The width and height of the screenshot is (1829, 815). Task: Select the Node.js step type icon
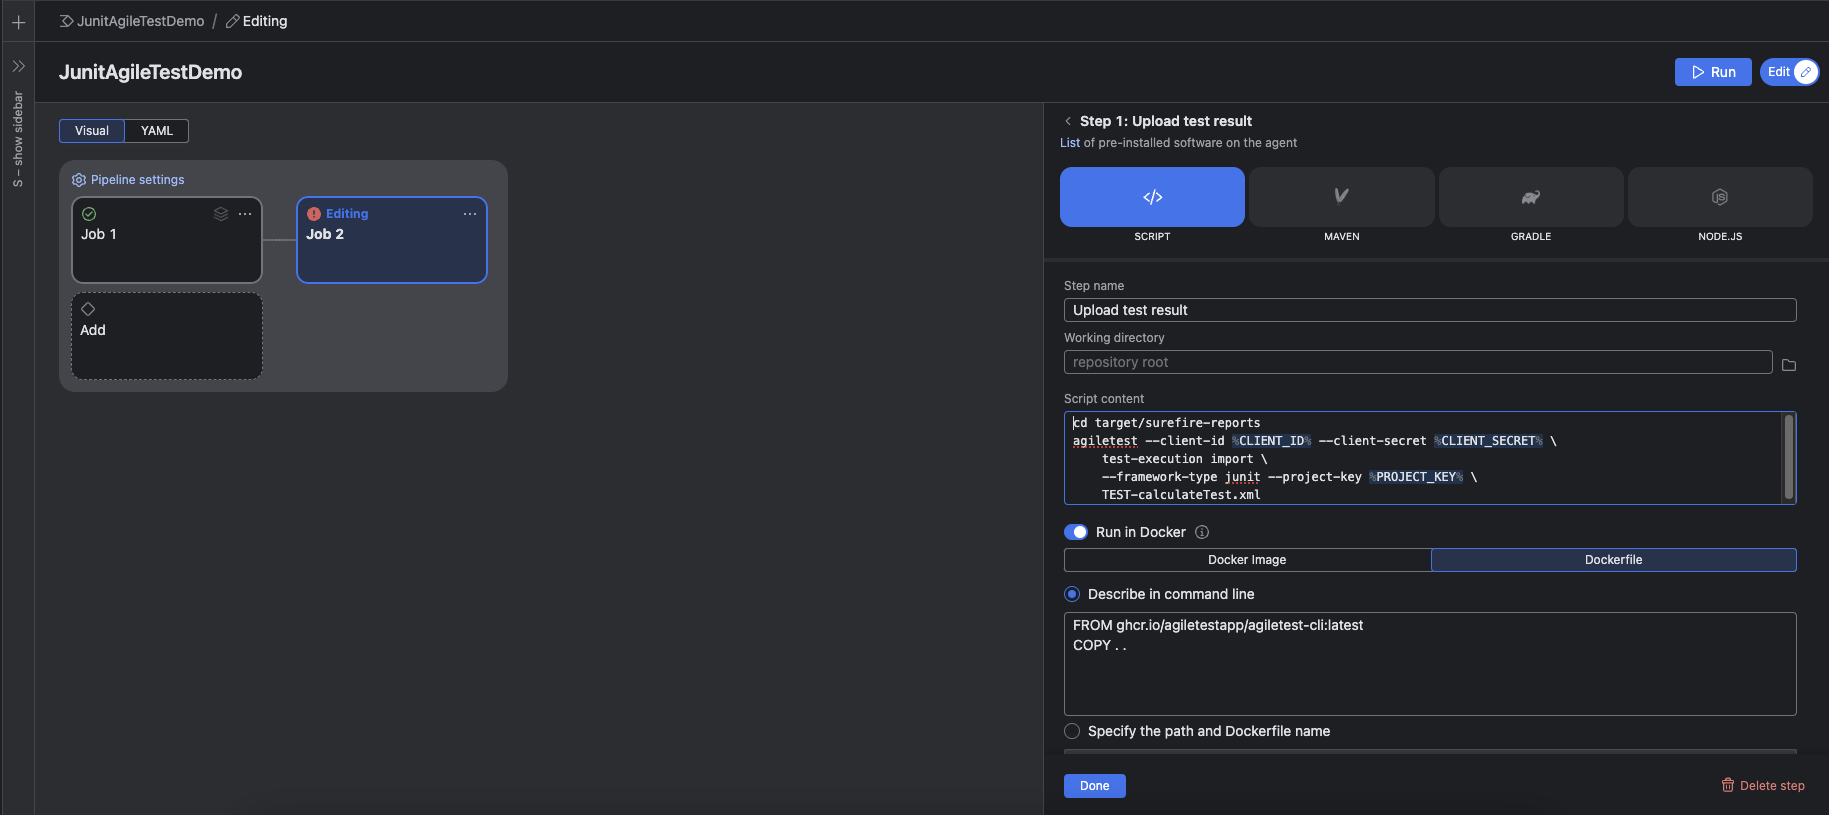[1719, 197]
